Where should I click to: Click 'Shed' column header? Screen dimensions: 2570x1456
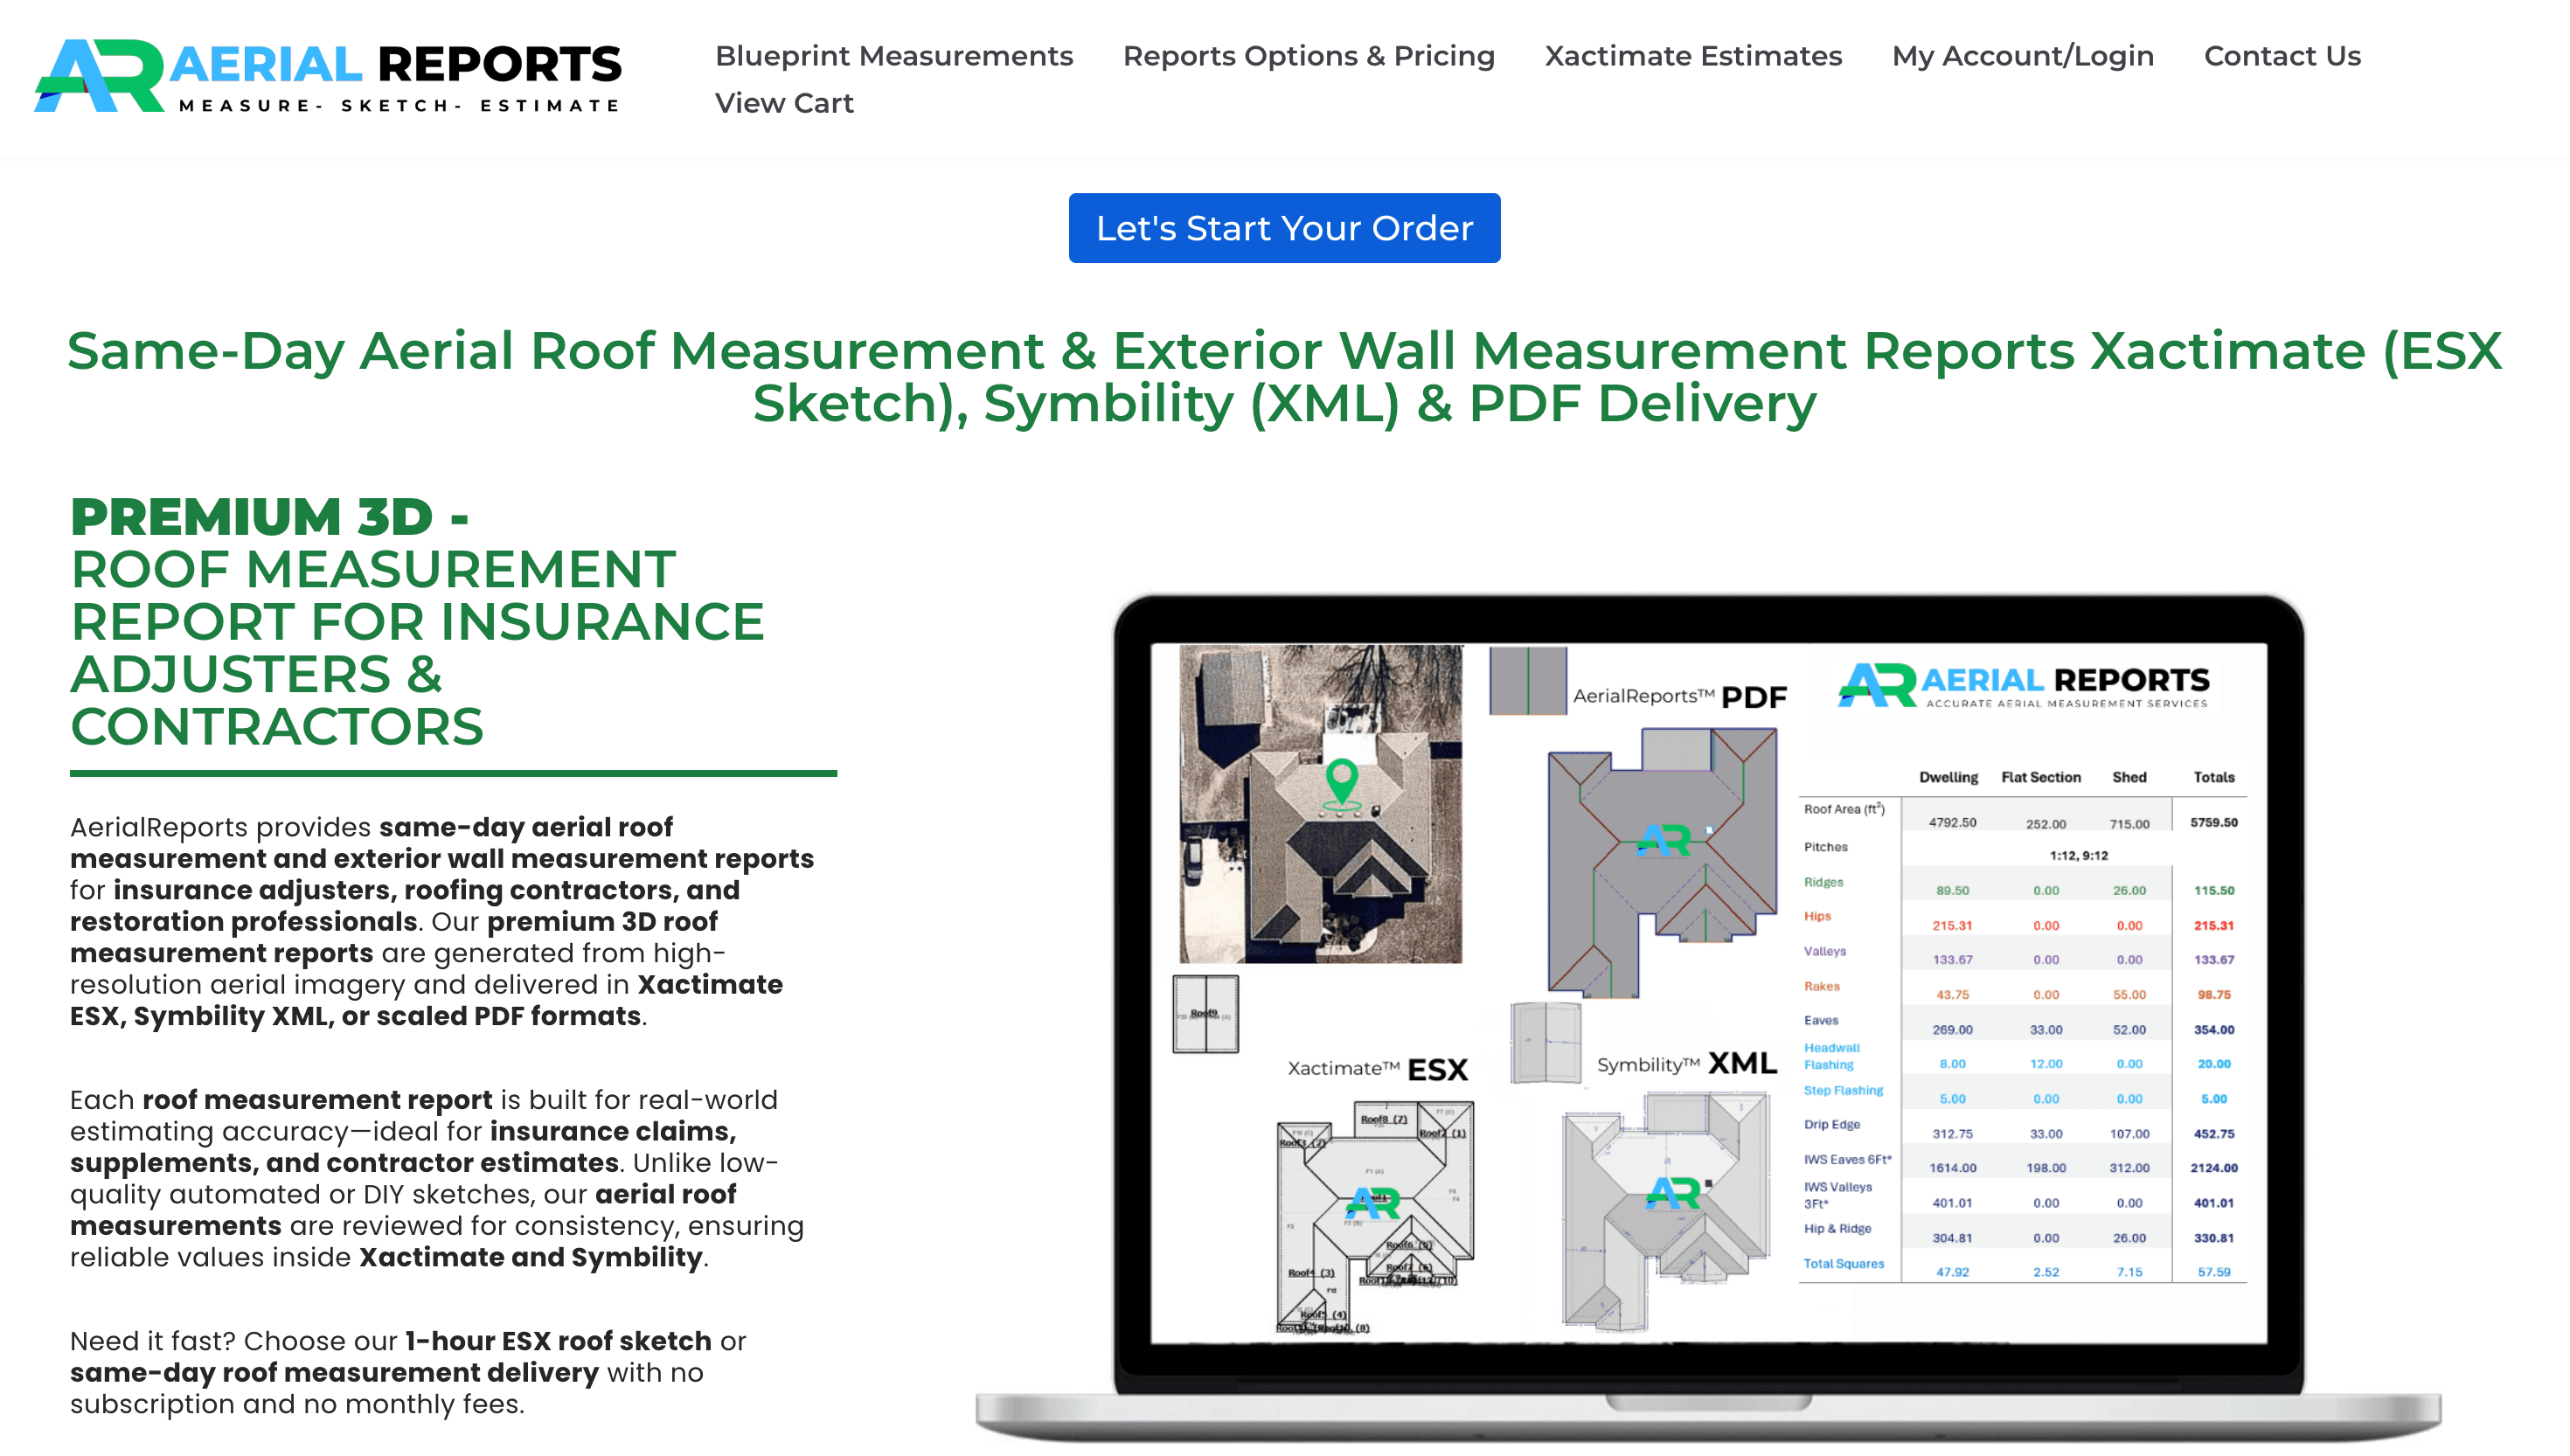(x=2129, y=777)
